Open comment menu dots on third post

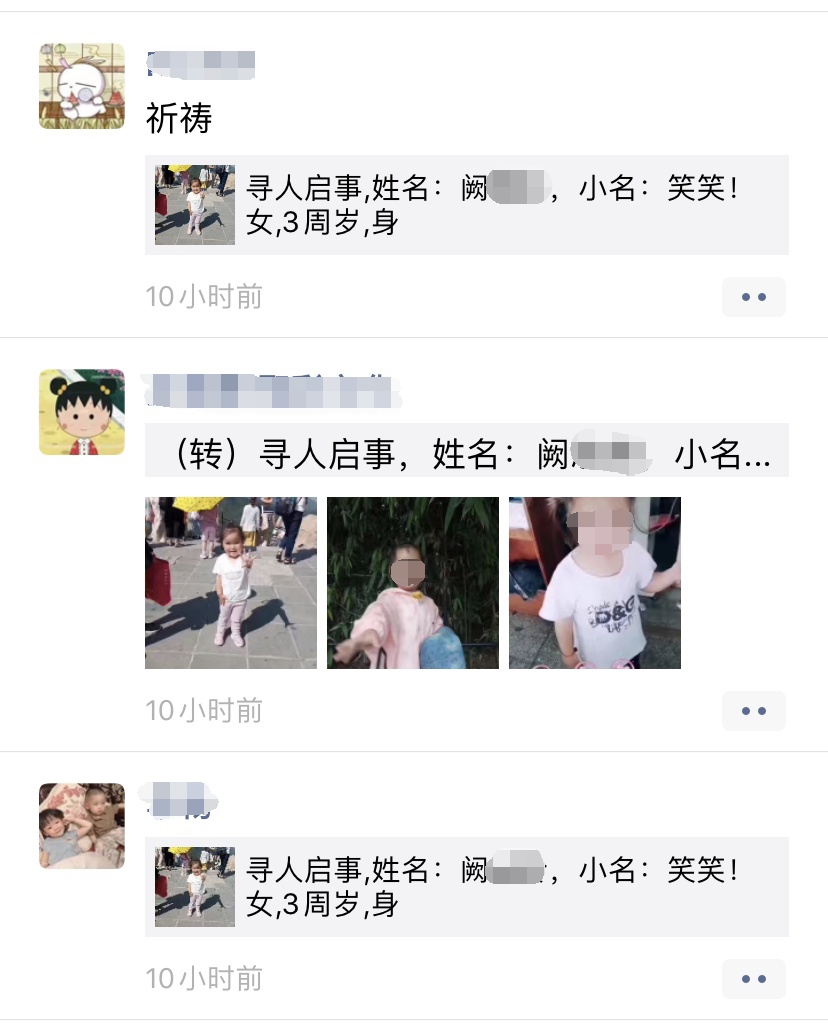point(754,978)
